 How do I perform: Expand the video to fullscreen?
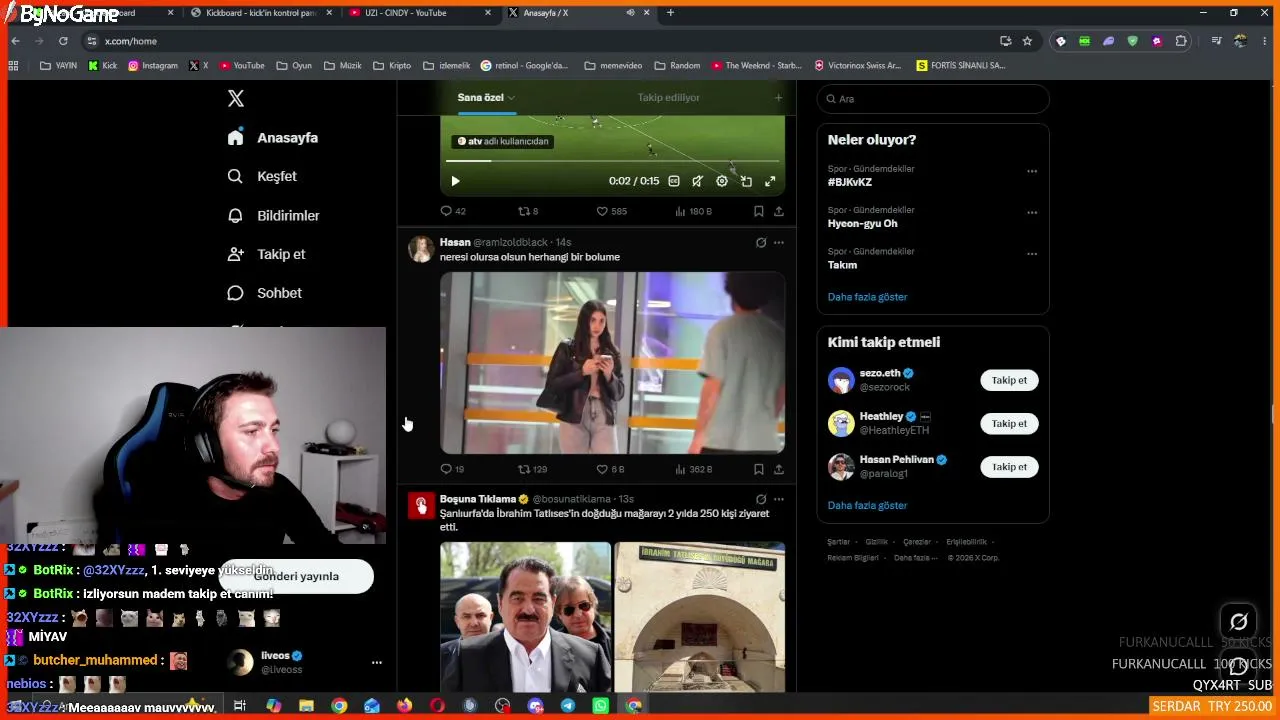pos(770,181)
